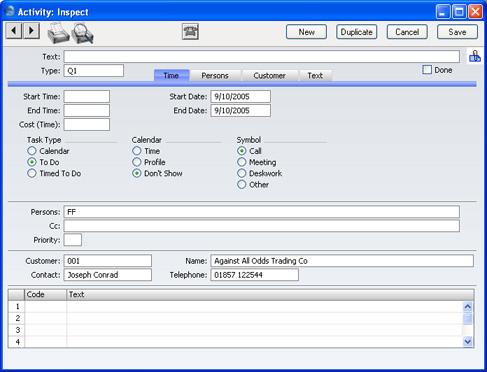
Task: Click the Contact field Joseph Conrad
Action: click(x=108, y=275)
